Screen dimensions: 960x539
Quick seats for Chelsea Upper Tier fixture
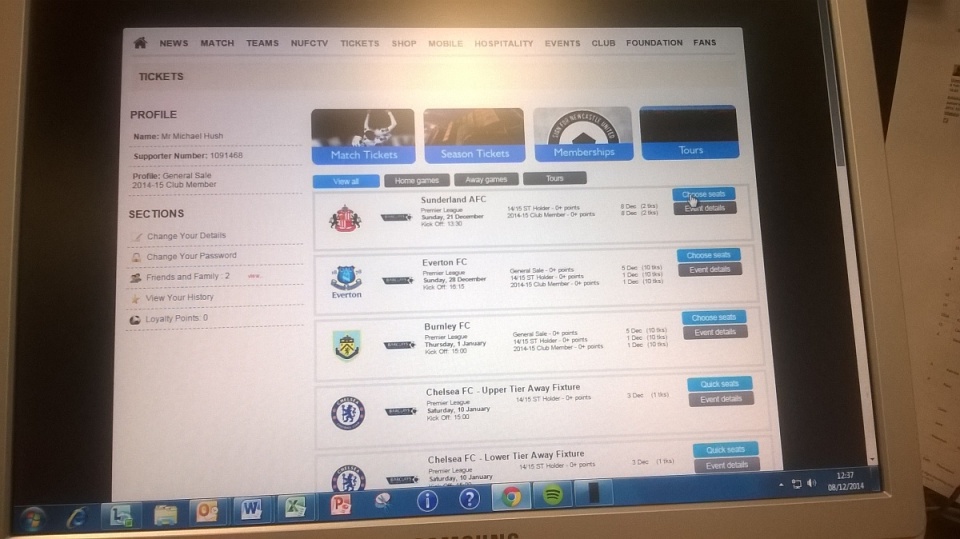[x=719, y=384]
